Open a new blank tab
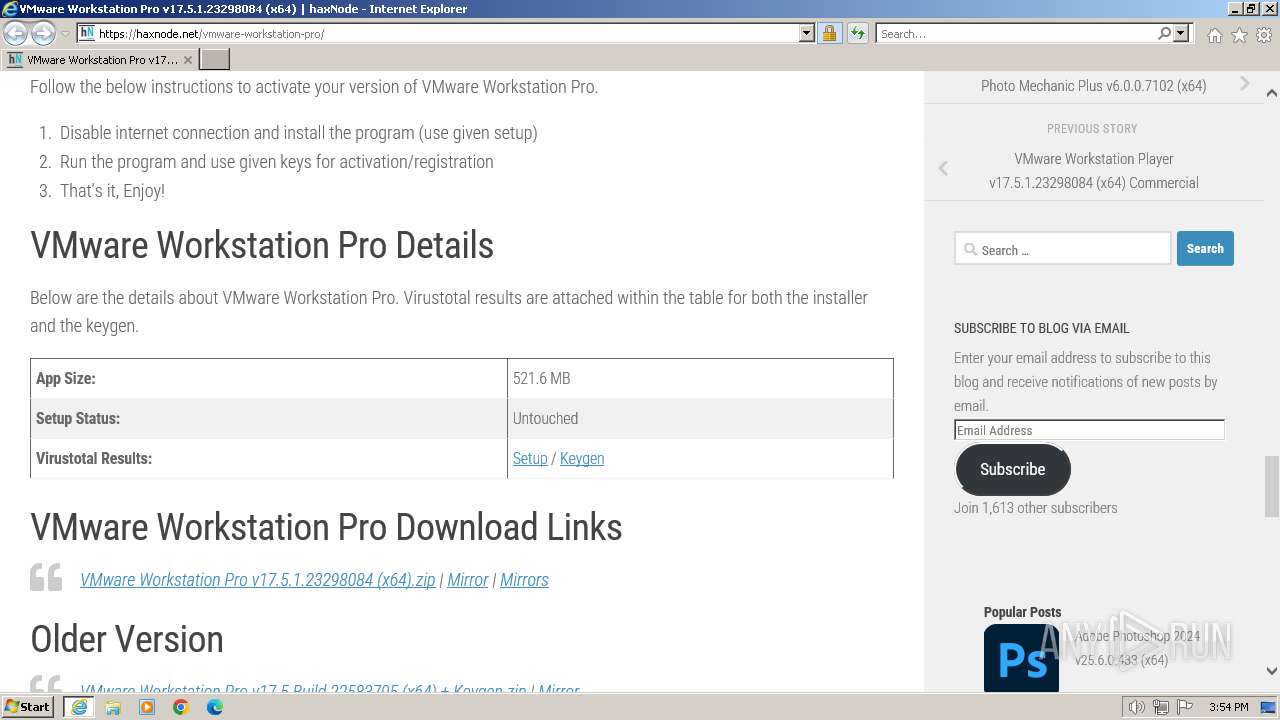Viewport: 1280px width, 720px height. pos(215,60)
